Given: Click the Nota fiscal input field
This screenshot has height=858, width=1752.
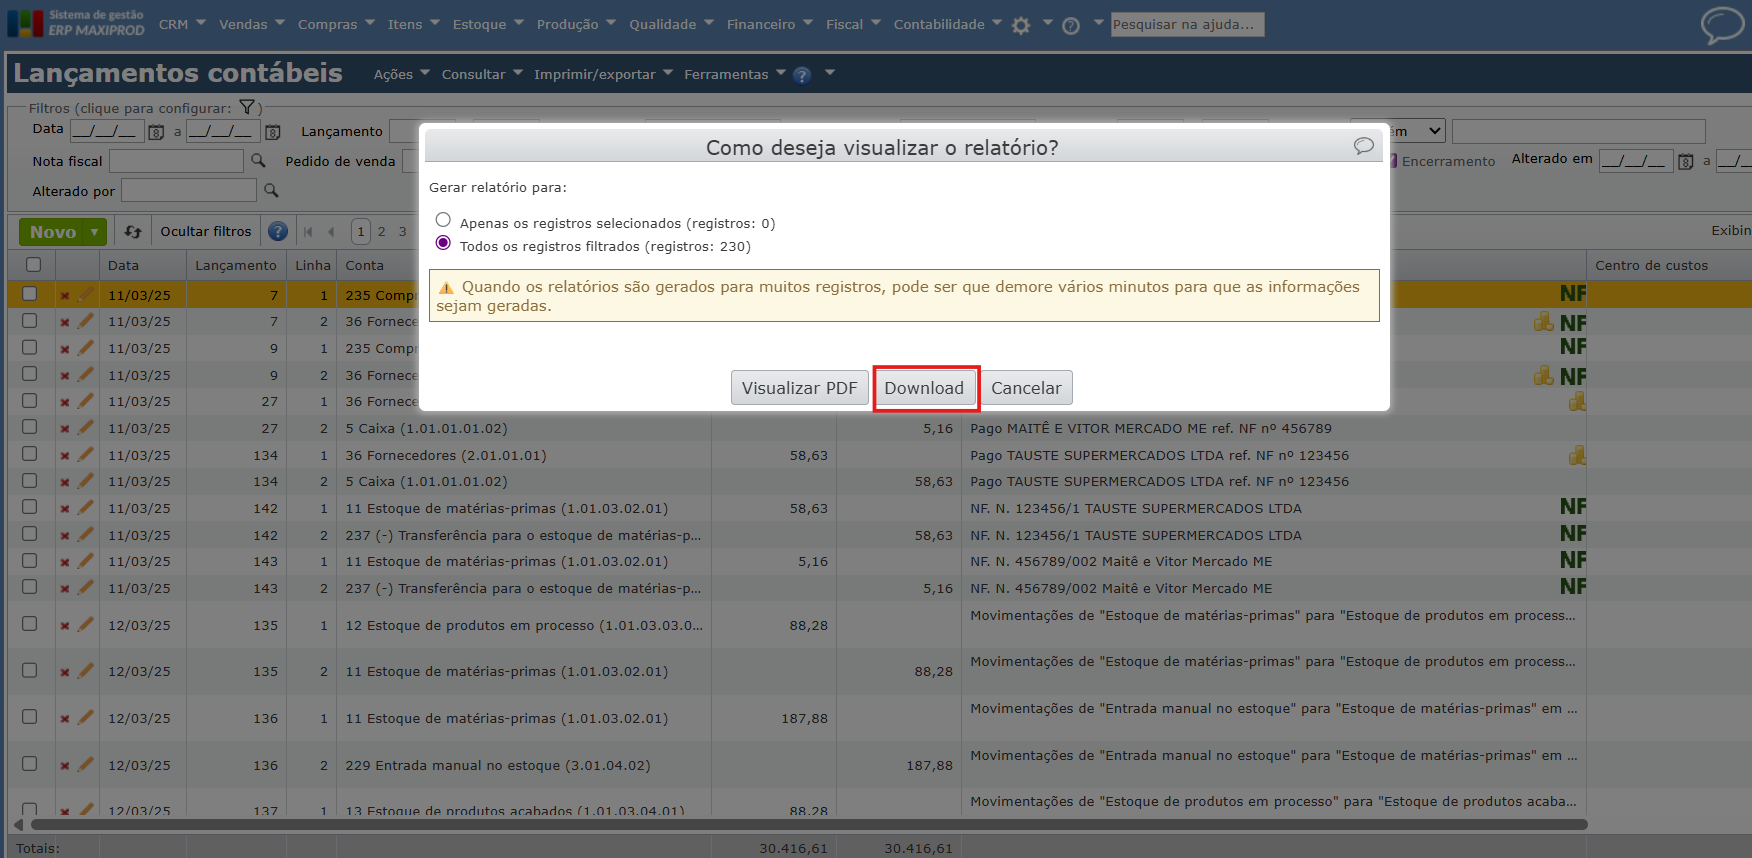Looking at the screenshot, I should coord(176,161).
